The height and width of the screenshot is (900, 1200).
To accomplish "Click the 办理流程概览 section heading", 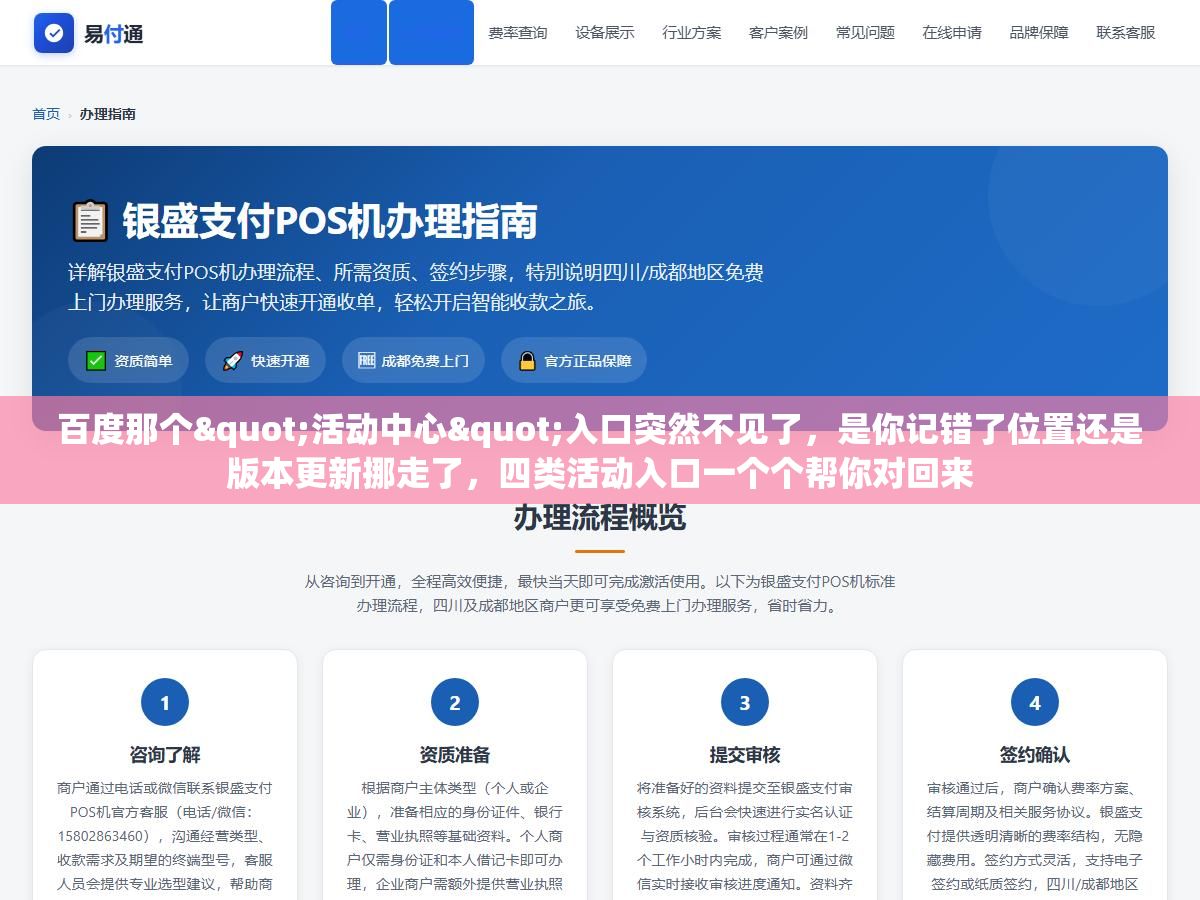I will point(600,518).
